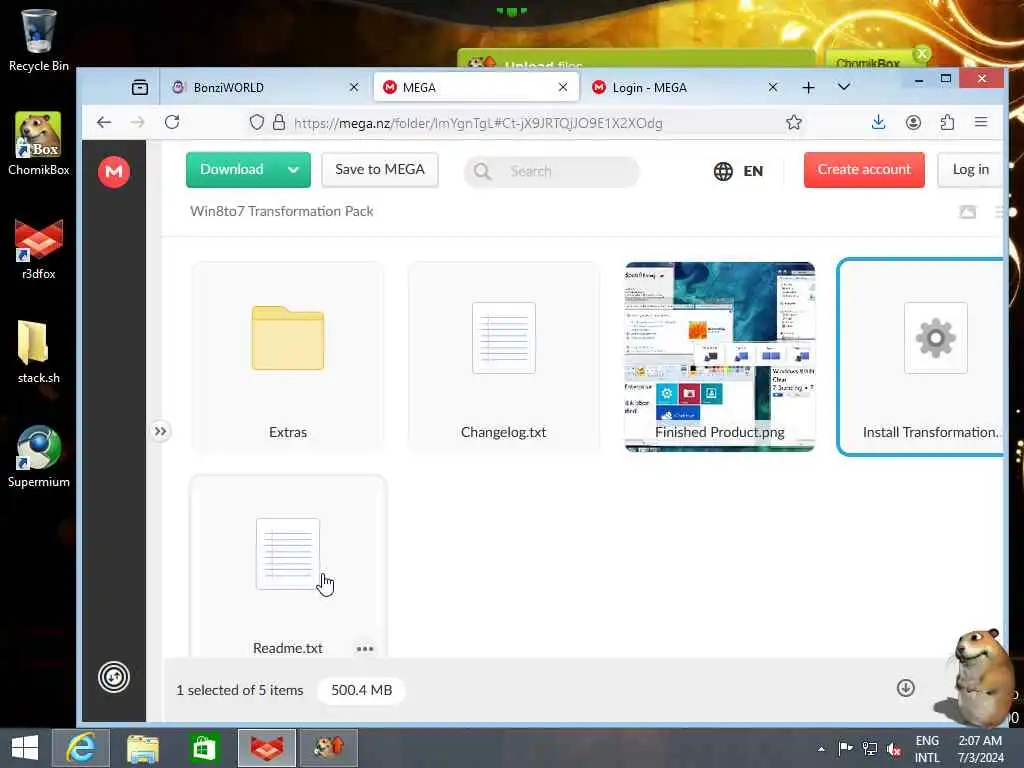Click the download arrow icon in the status bar
This screenshot has height=768, width=1024.
(905, 688)
